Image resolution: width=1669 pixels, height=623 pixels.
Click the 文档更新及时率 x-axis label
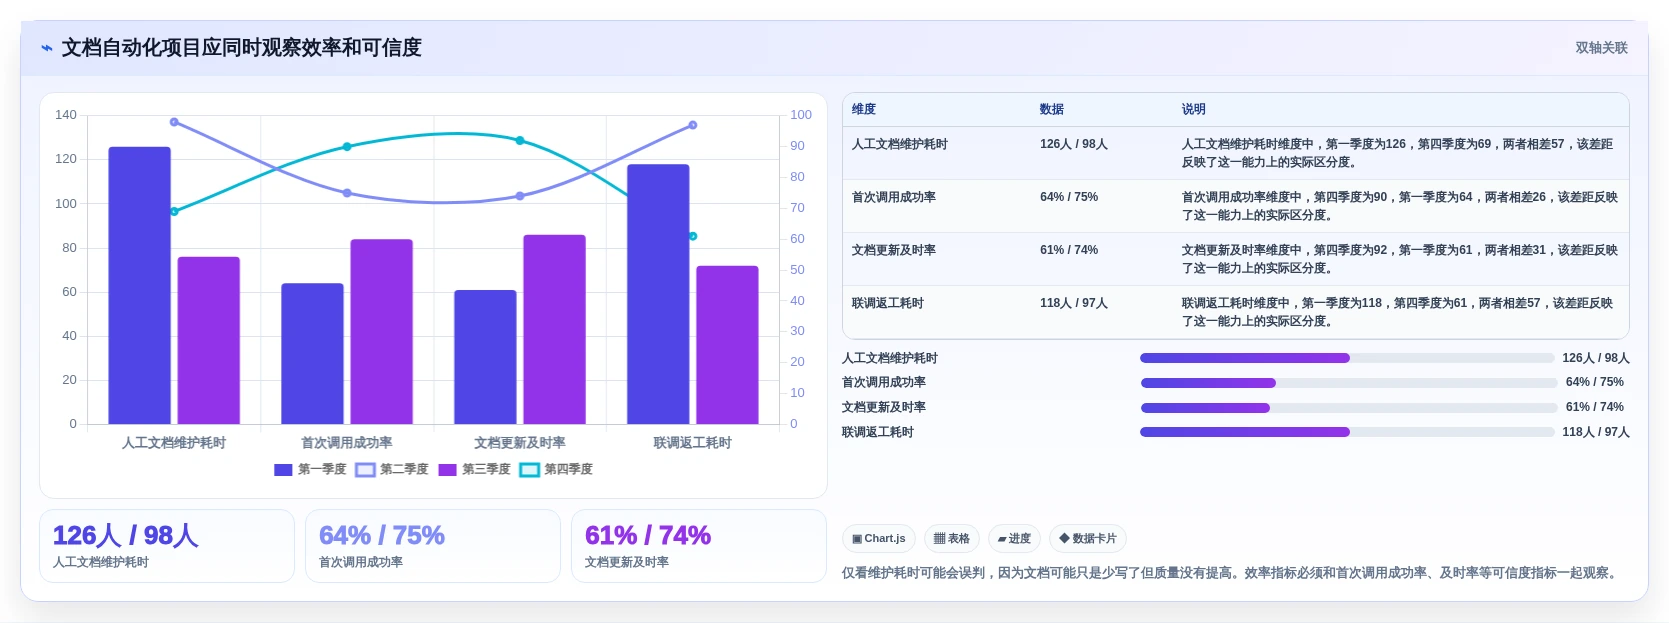pos(520,443)
